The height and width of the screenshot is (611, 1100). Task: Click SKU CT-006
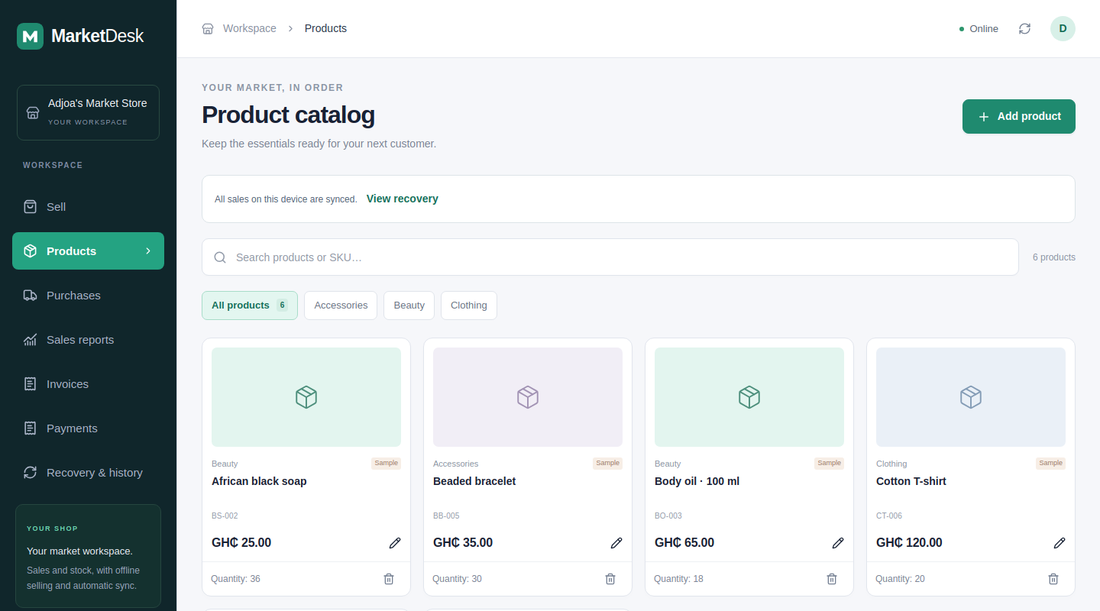click(889, 516)
